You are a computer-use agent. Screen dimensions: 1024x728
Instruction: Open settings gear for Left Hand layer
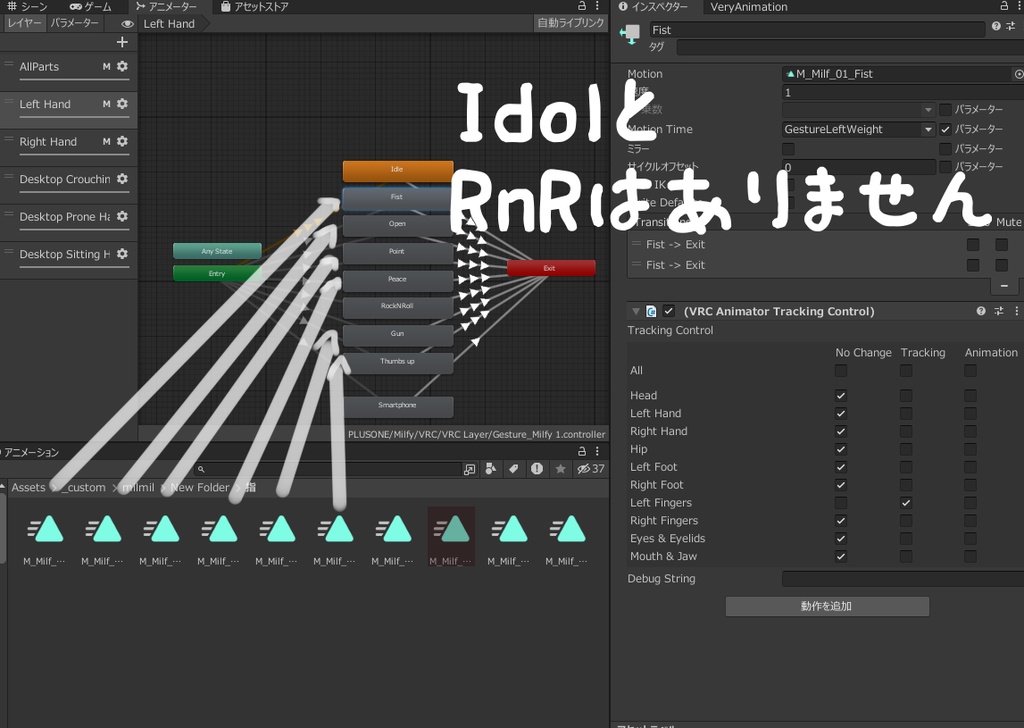(122, 104)
